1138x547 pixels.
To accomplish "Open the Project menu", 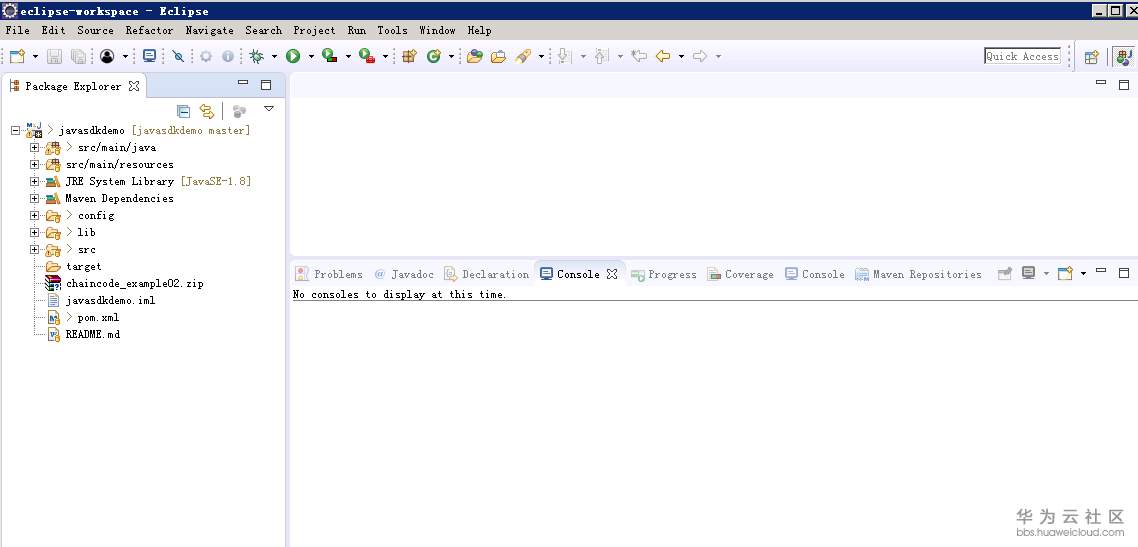I will coord(314,30).
